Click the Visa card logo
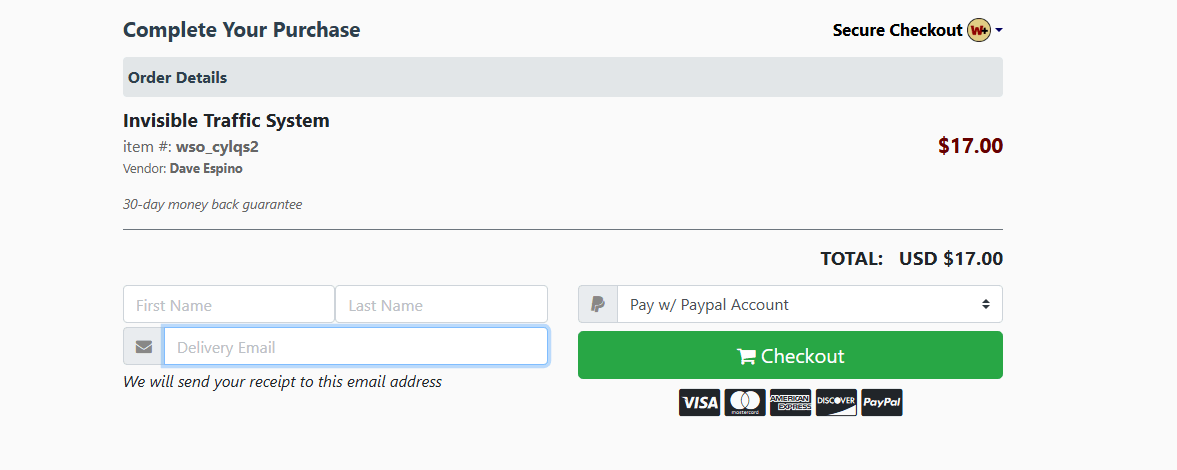Screen dimensions: 1177x470 click(699, 402)
